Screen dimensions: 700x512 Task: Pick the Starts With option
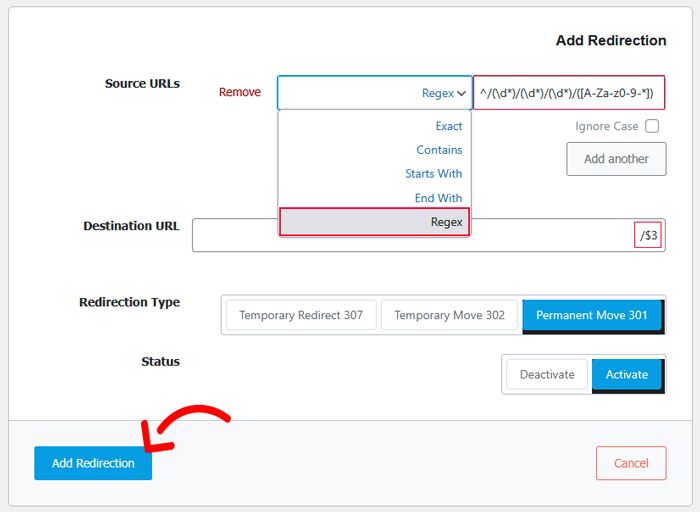click(433, 174)
